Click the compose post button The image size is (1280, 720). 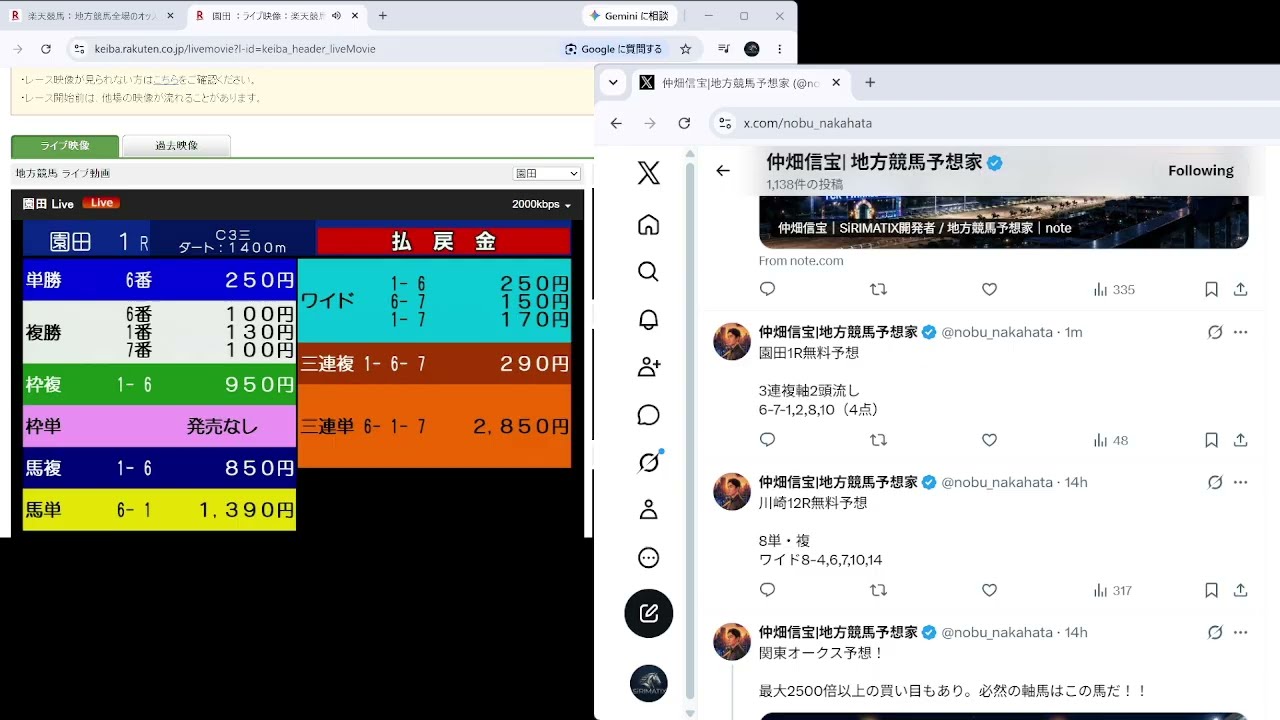coord(648,613)
